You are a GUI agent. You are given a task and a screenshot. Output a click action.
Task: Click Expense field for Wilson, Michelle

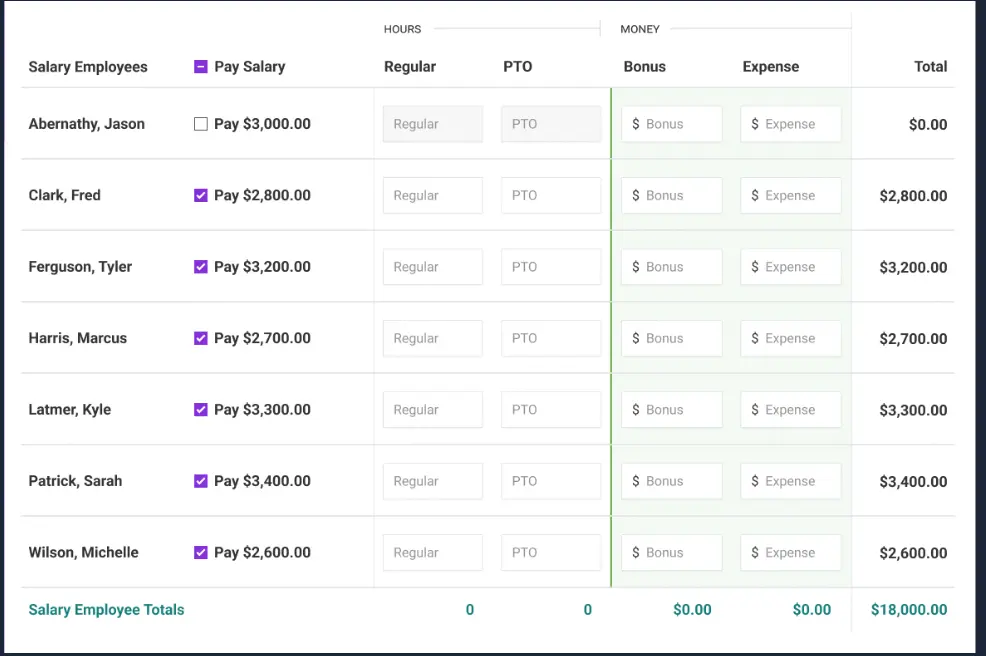tap(790, 552)
